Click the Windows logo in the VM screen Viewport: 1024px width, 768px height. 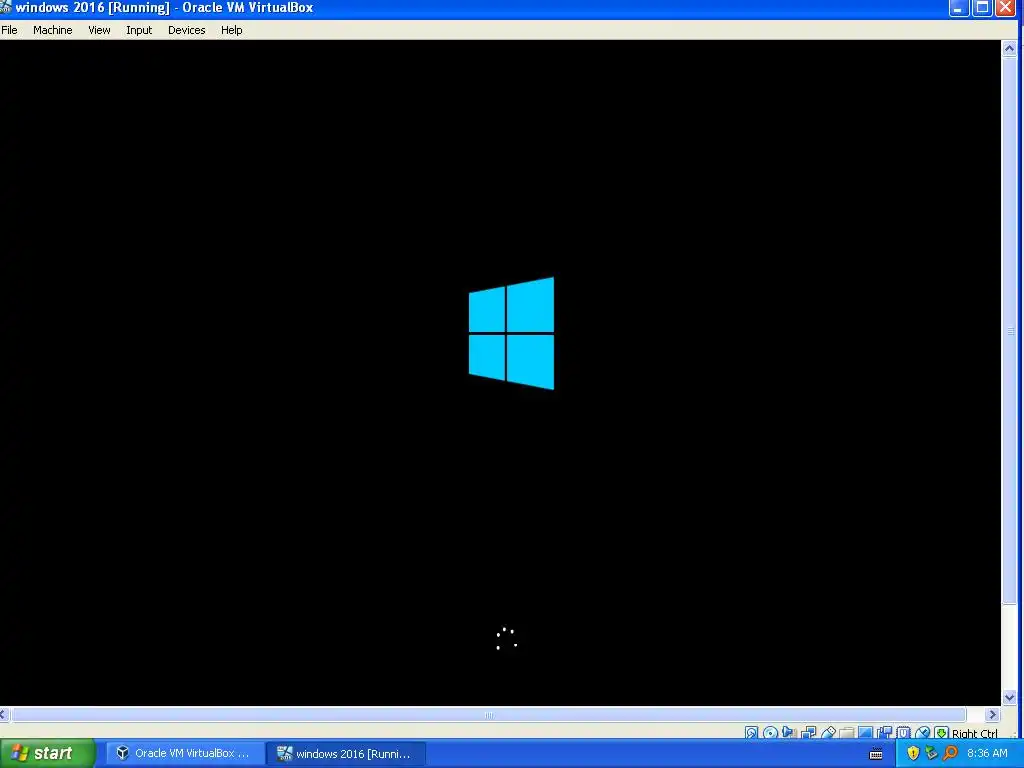(511, 333)
